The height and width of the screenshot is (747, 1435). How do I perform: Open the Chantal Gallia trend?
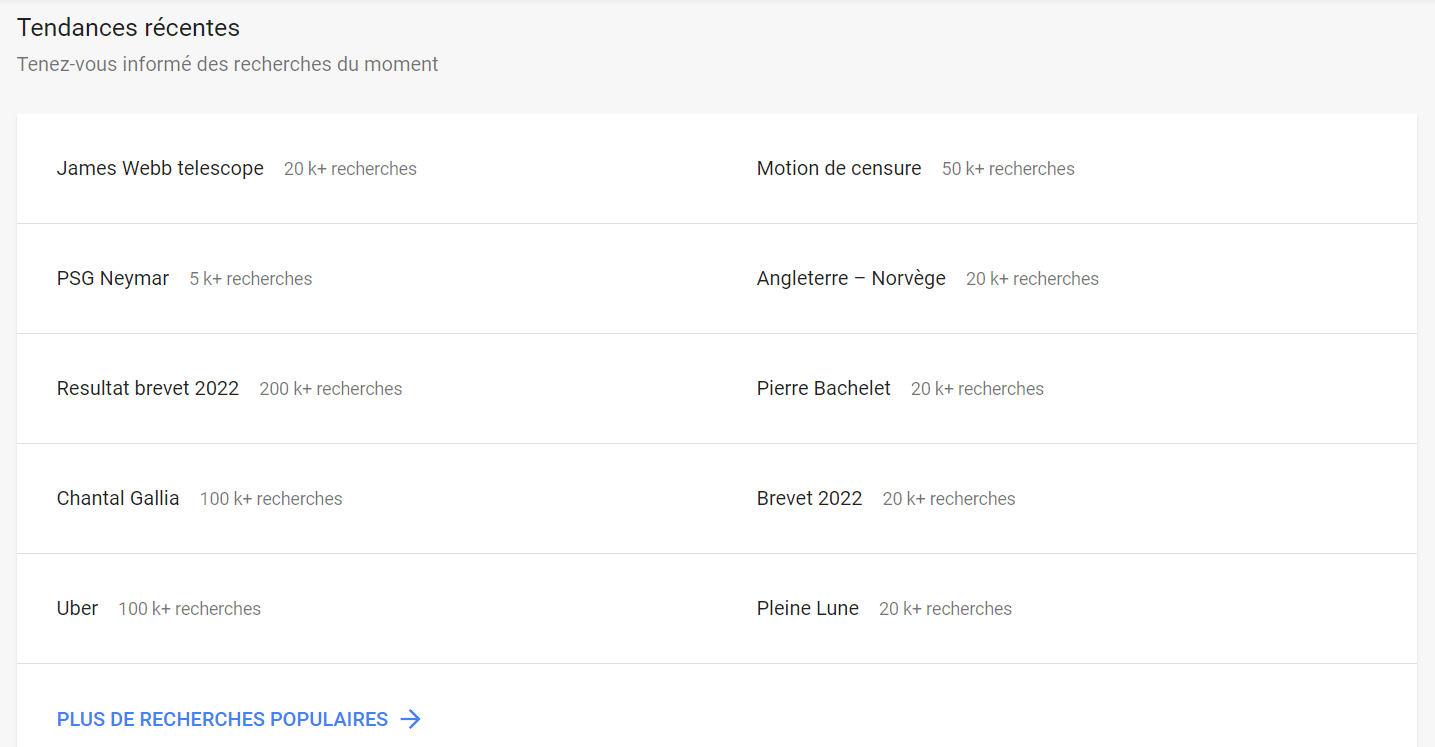[x=118, y=498]
